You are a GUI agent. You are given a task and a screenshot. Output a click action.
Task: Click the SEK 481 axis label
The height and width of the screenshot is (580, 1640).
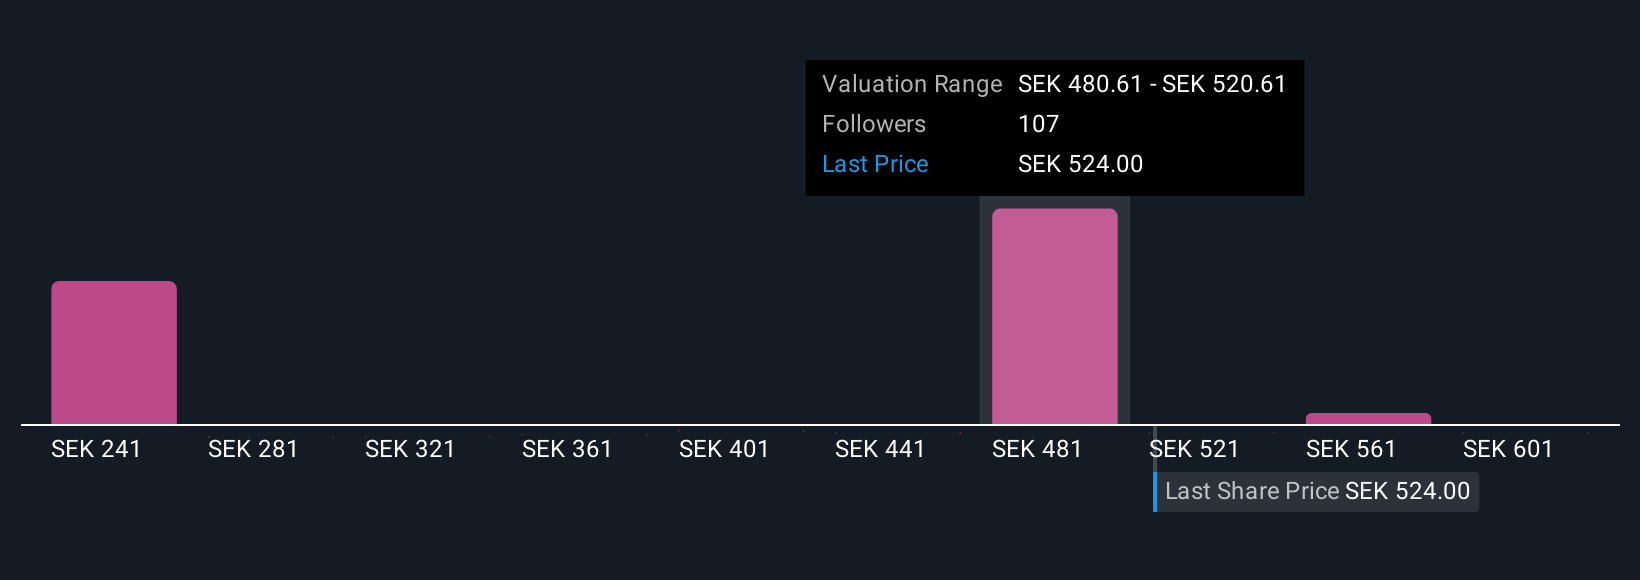coord(1037,450)
